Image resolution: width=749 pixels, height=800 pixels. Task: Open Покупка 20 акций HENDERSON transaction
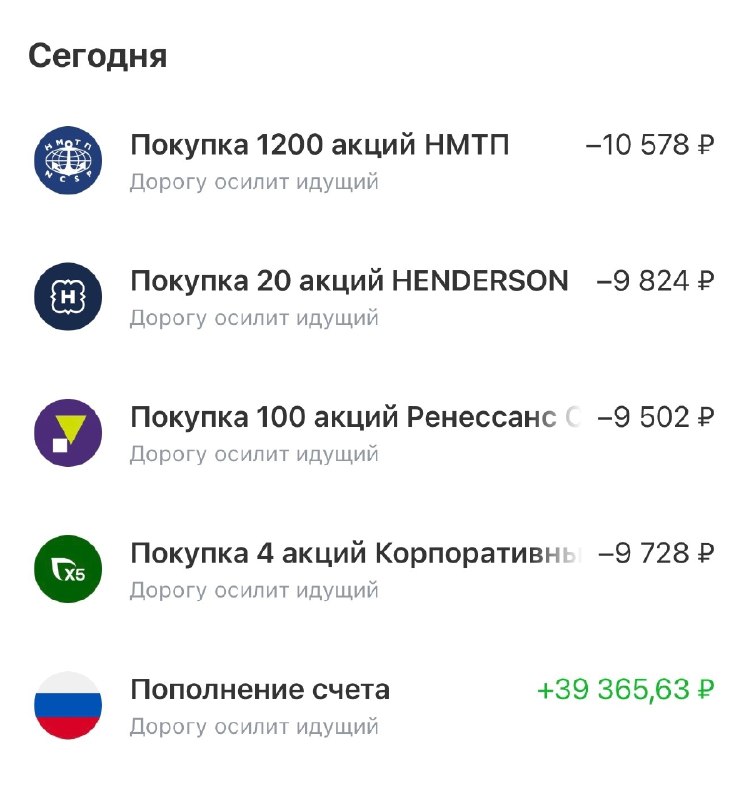point(349,282)
